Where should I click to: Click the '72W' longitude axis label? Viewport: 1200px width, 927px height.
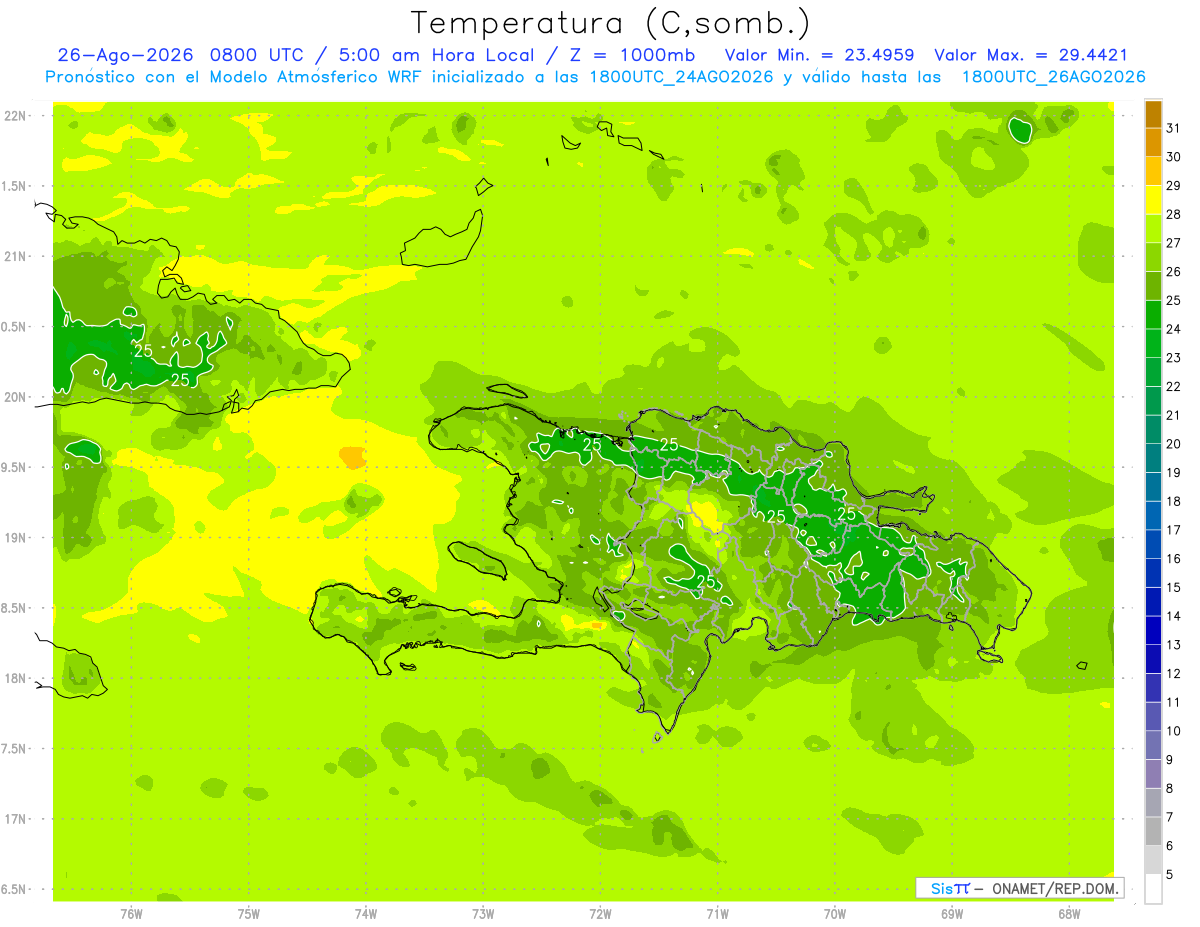pyautogui.click(x=600, y=913)
